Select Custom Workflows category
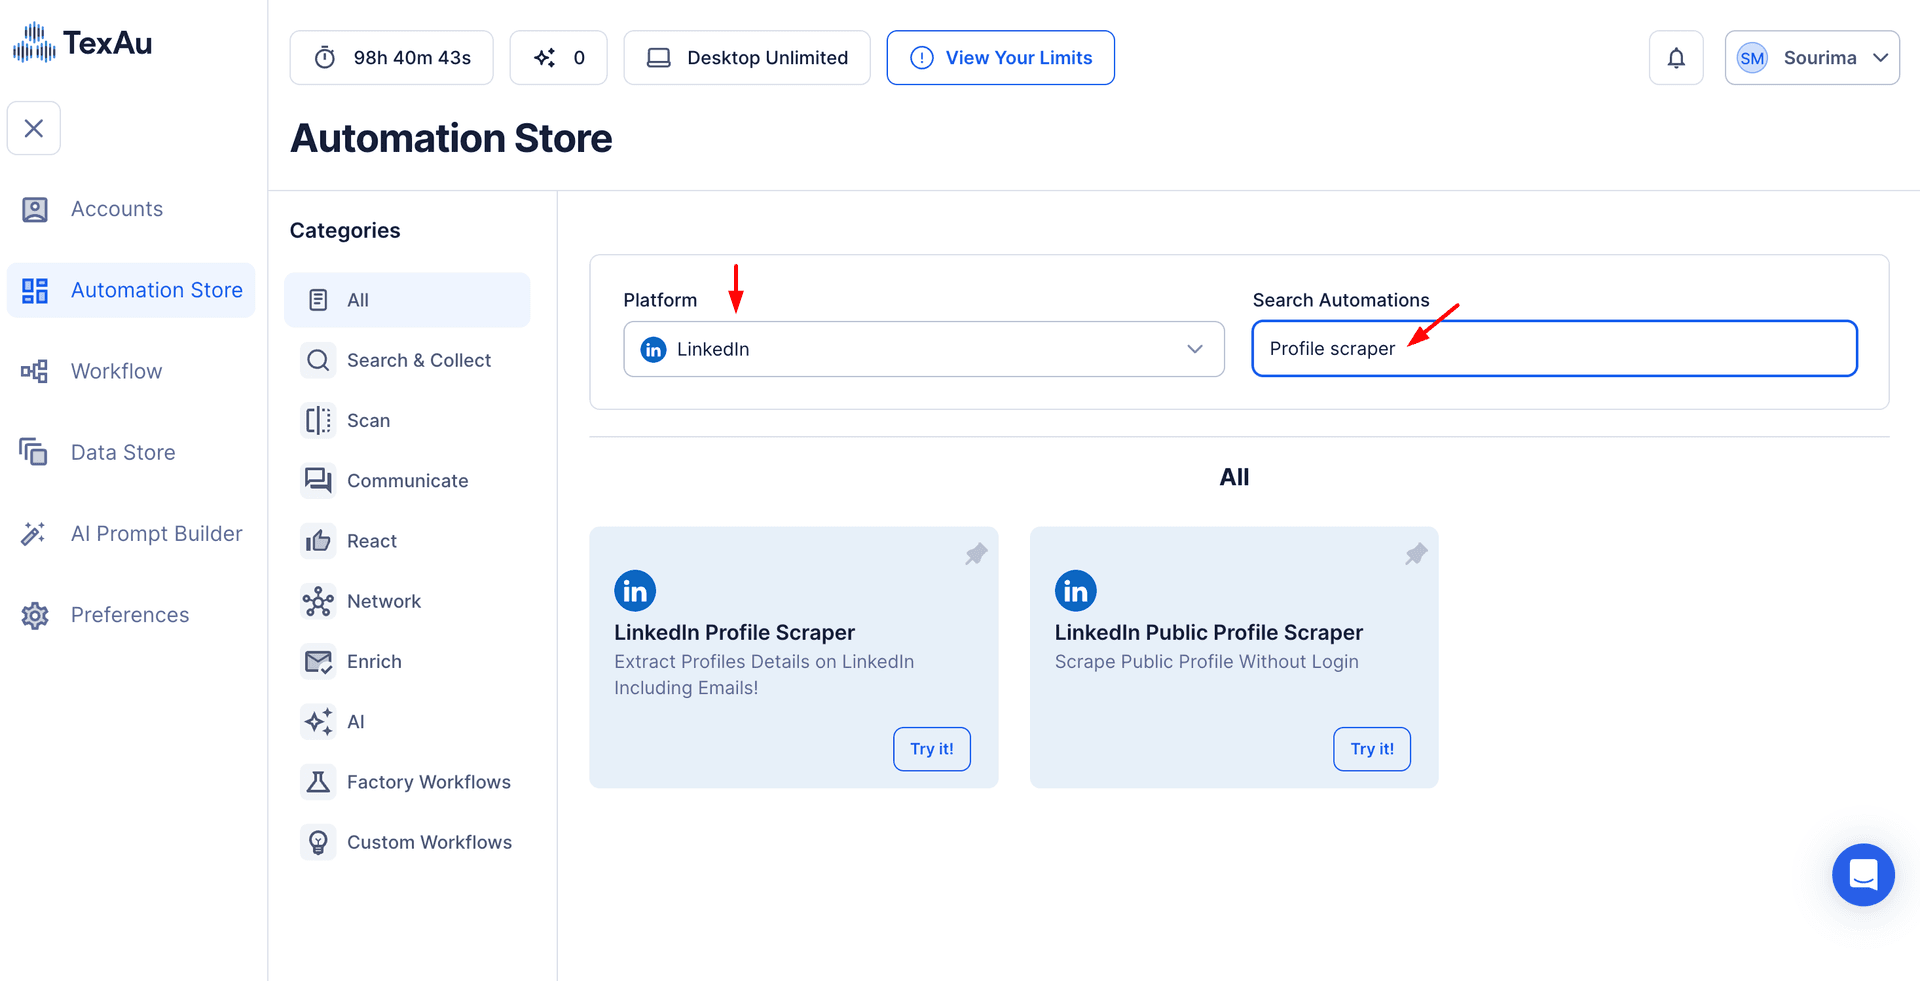The image size is (1920, 981). (407, 842)
